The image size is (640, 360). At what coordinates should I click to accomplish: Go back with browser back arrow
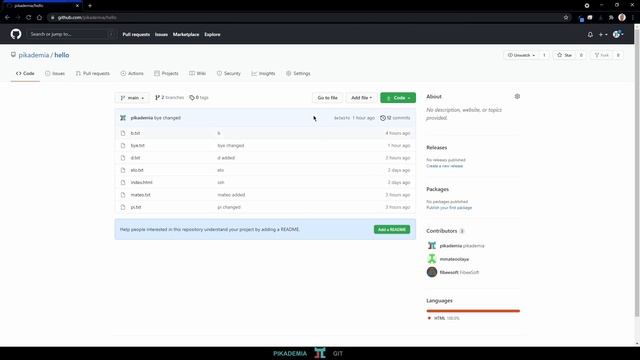[7, 18]
